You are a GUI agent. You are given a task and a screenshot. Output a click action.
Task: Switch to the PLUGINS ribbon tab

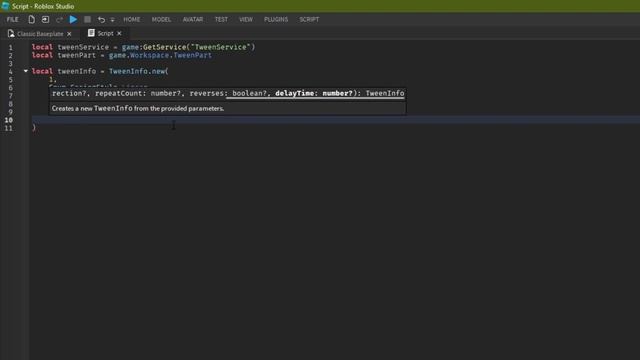pyautogui.click(x=276, y=19)
